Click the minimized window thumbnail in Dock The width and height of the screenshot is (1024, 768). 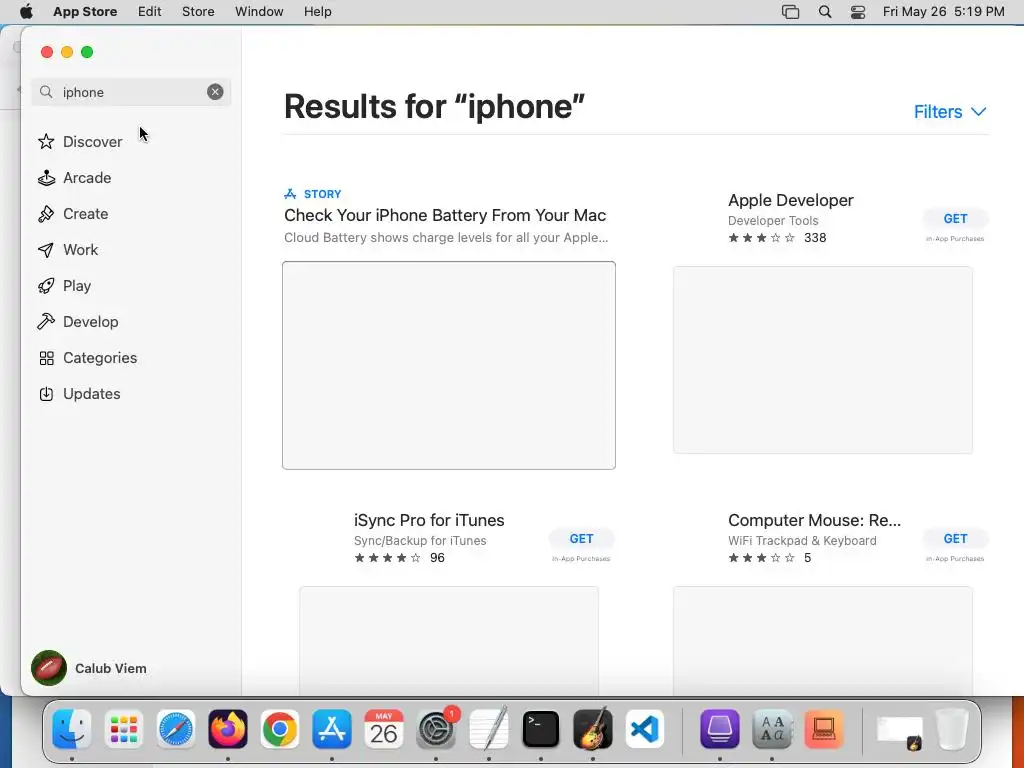(x=899, y=731)
